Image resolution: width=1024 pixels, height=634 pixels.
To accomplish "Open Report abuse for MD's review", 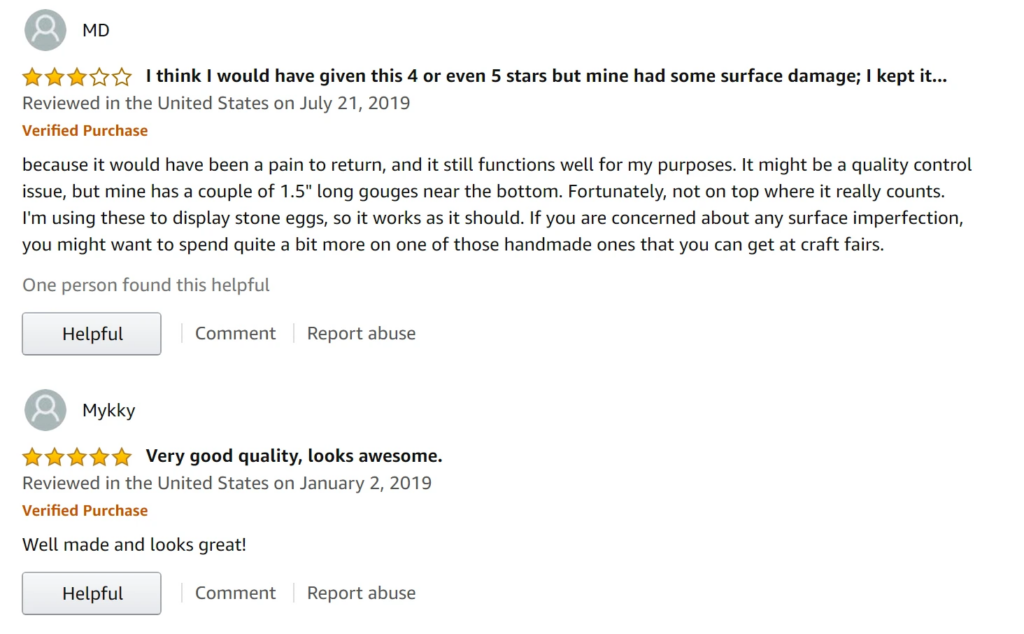I will coord(361,333).
